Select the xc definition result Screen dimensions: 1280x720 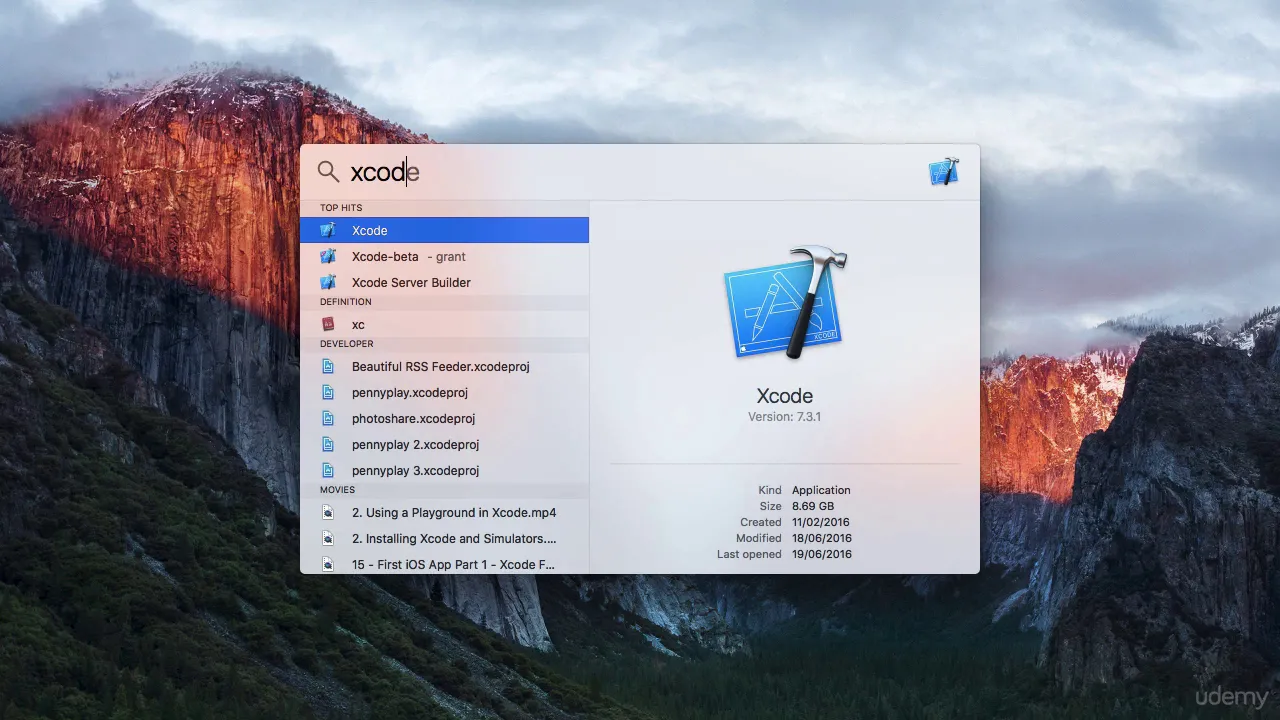[x=444, y=324]
